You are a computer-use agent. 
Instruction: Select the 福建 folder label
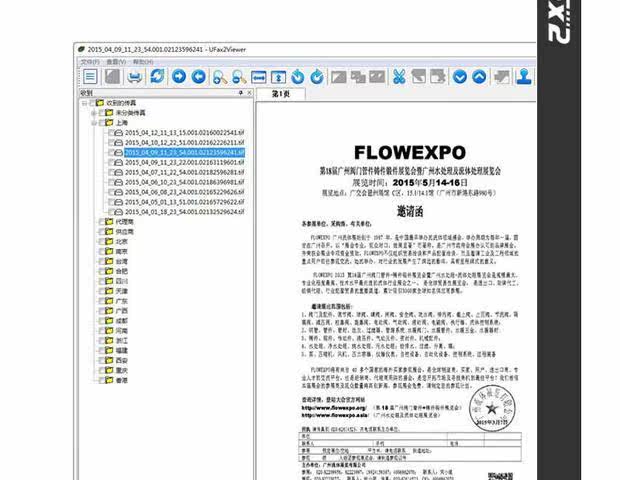click(x=122, y=351)
